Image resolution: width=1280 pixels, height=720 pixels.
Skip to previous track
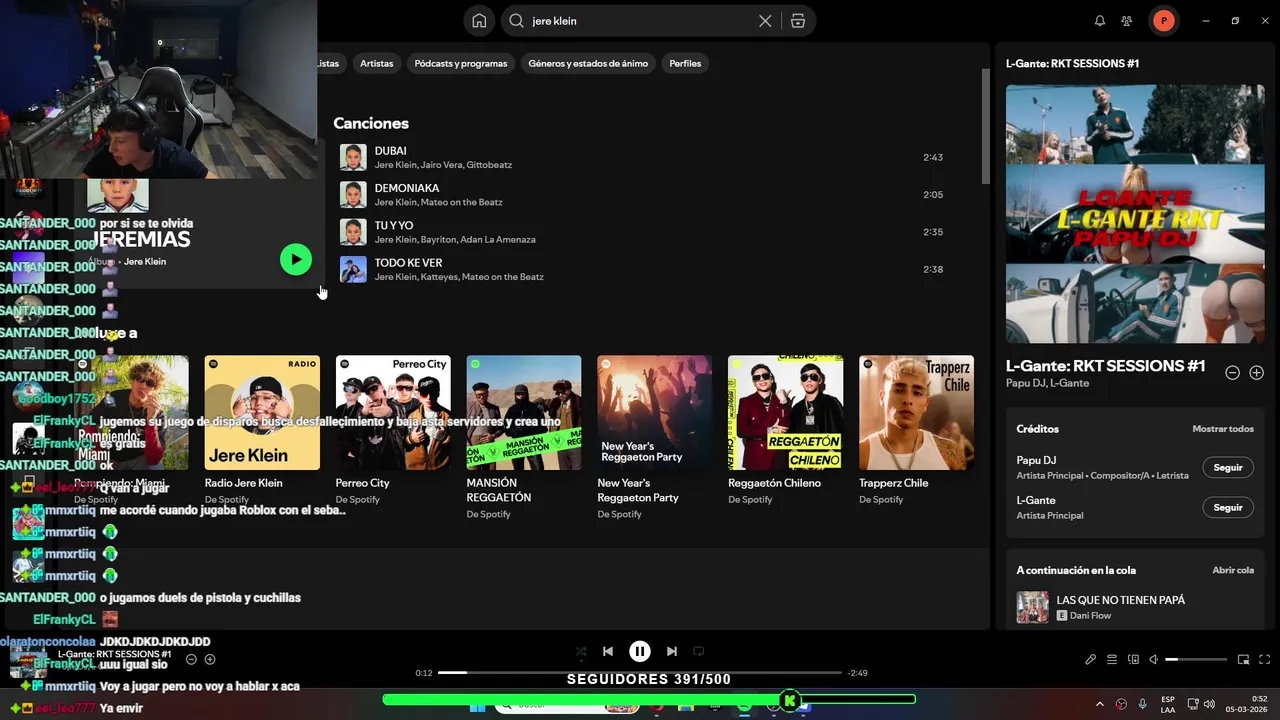click(608, 651)
